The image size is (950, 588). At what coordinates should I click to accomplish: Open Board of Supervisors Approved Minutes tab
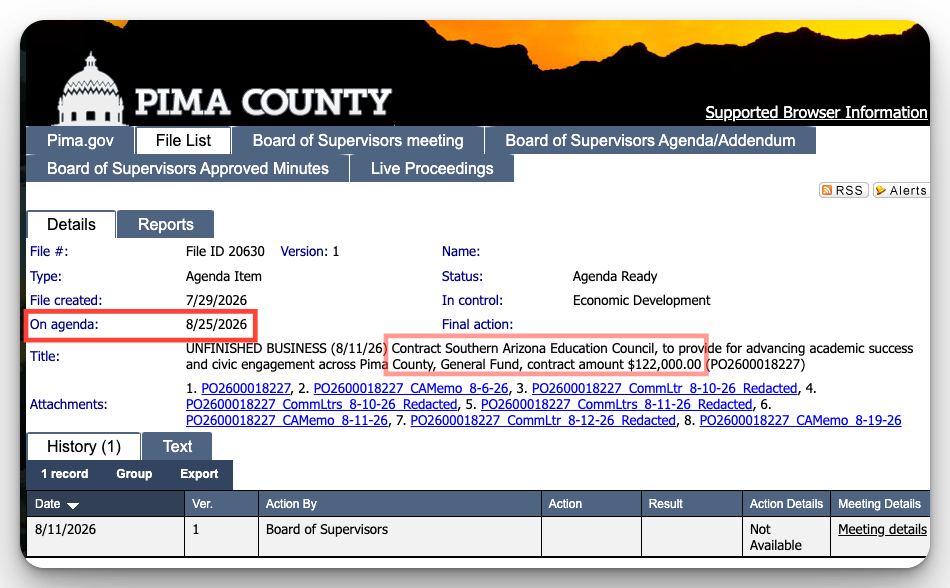[188, 168]
